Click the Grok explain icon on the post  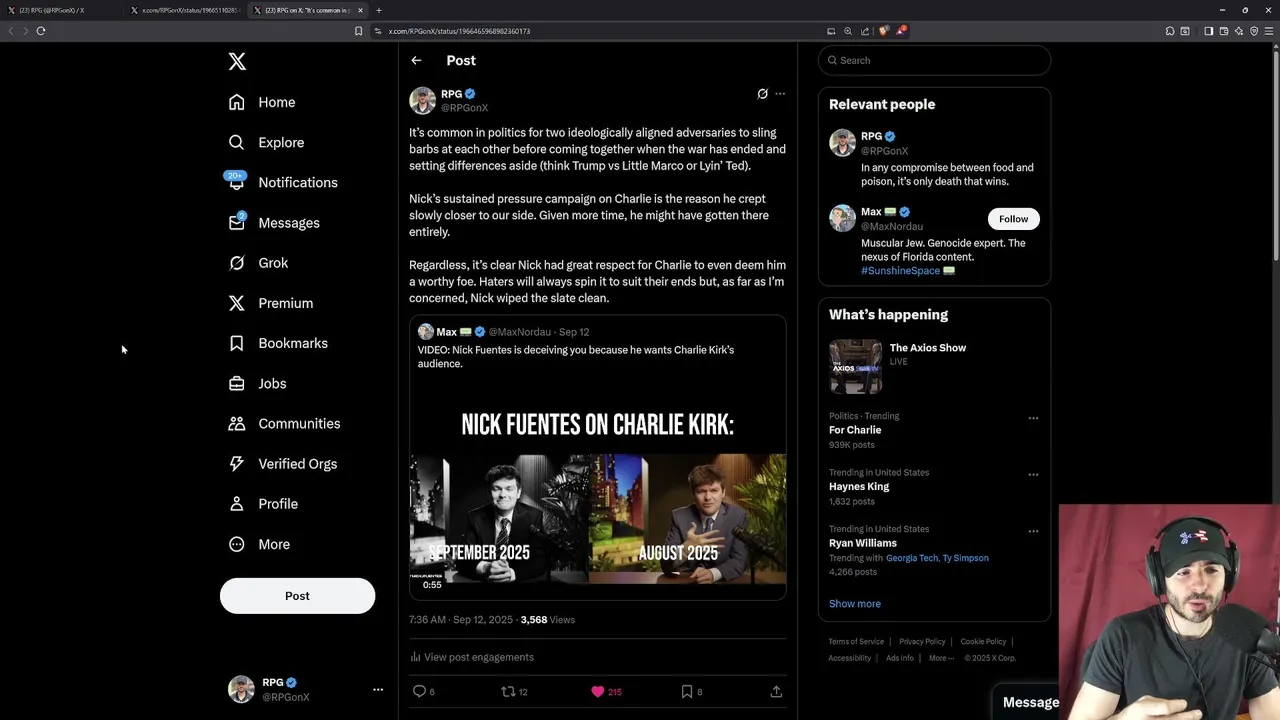[x=762, y=94]
